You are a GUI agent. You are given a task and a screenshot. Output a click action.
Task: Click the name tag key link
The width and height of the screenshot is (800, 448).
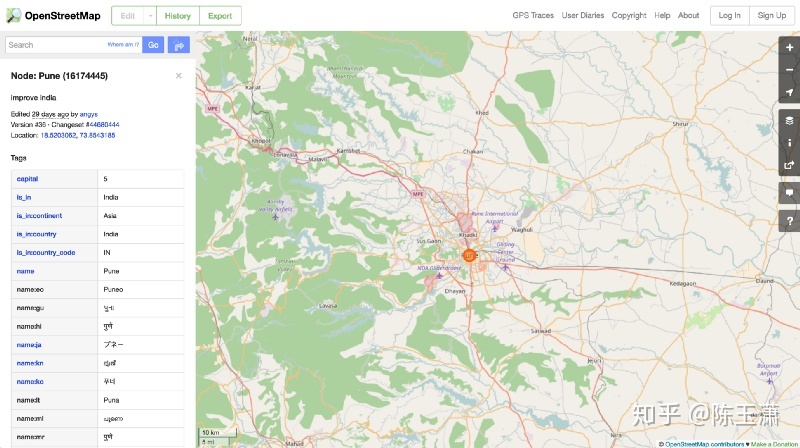click(25, 271)
